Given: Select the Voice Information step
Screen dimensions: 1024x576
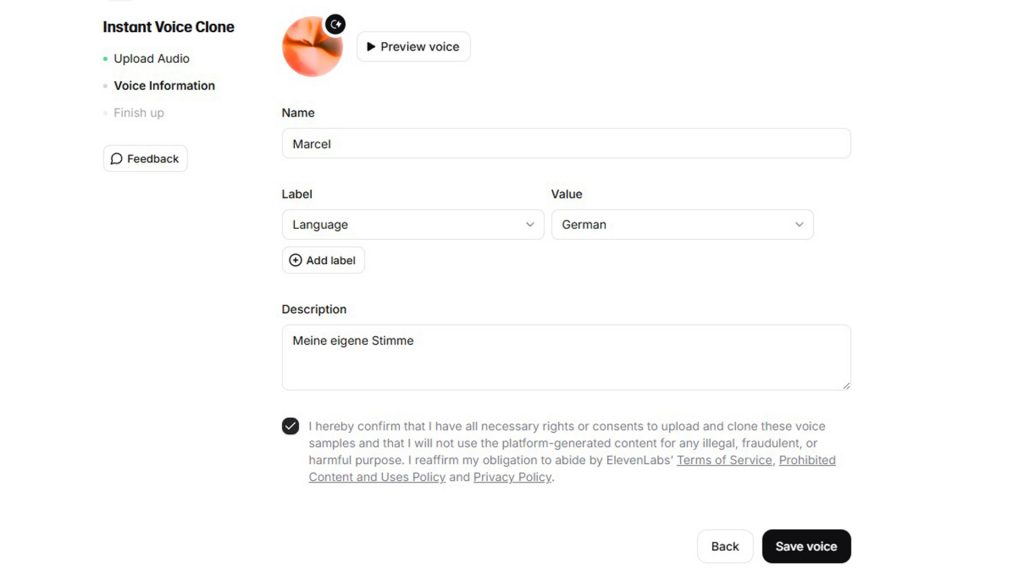Looking at the screenshot, I should pos(164,86).
